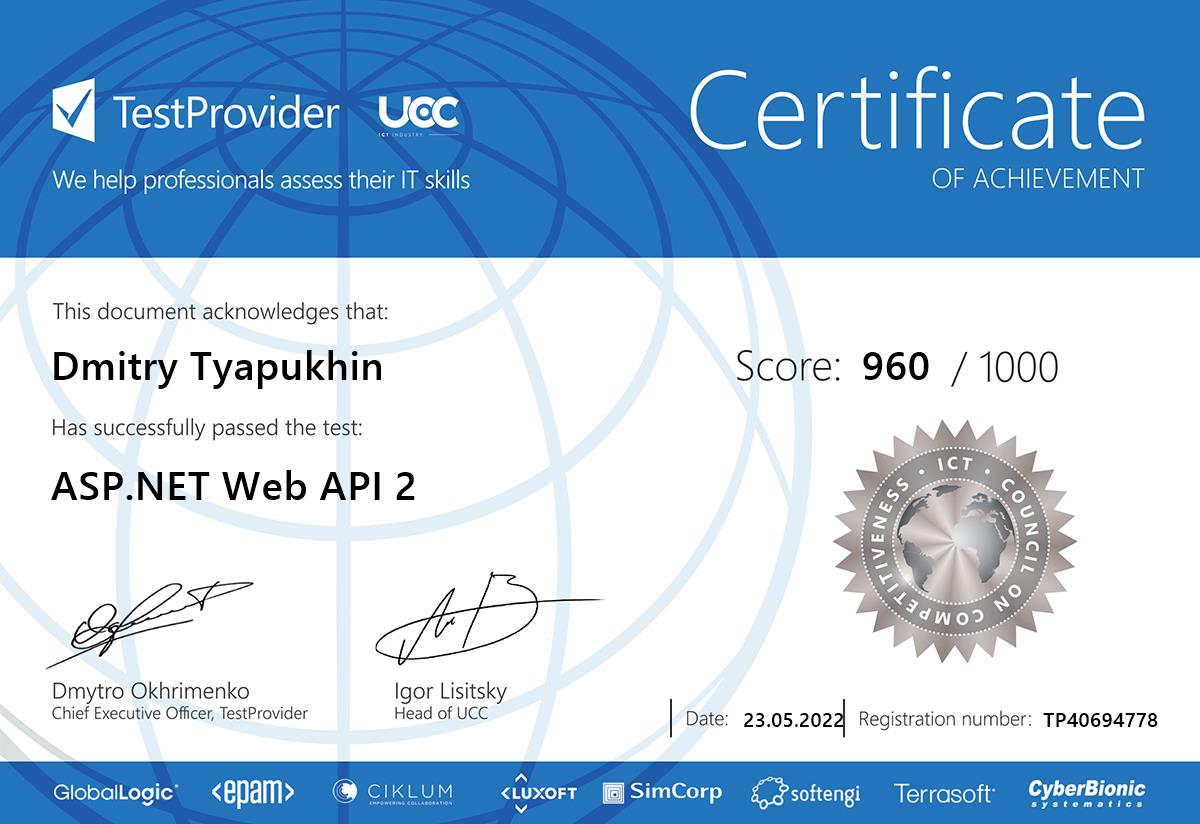
Task: Click the score value 960
Action: pyautogui.click(x=895, y=367)
